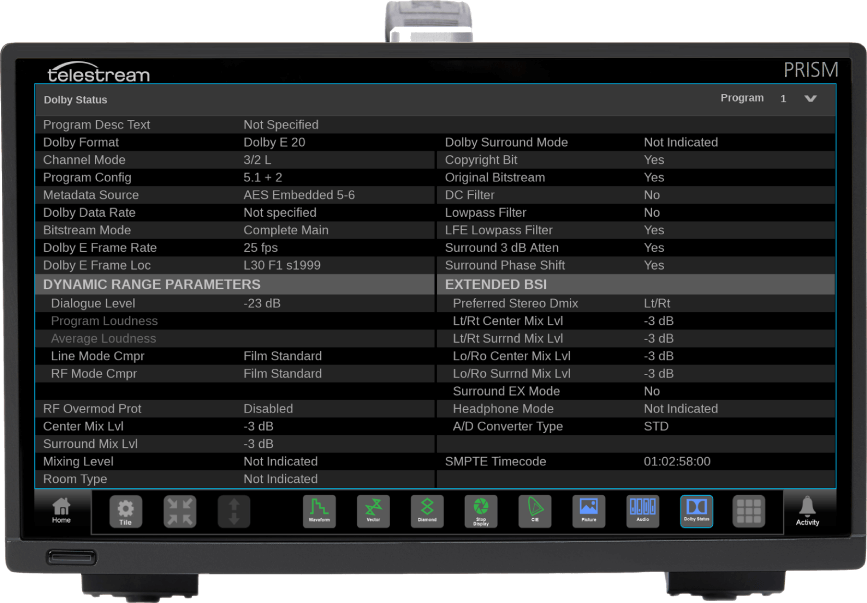
Task: Open the CIE chart display
Action: click(x=535, y=511)
